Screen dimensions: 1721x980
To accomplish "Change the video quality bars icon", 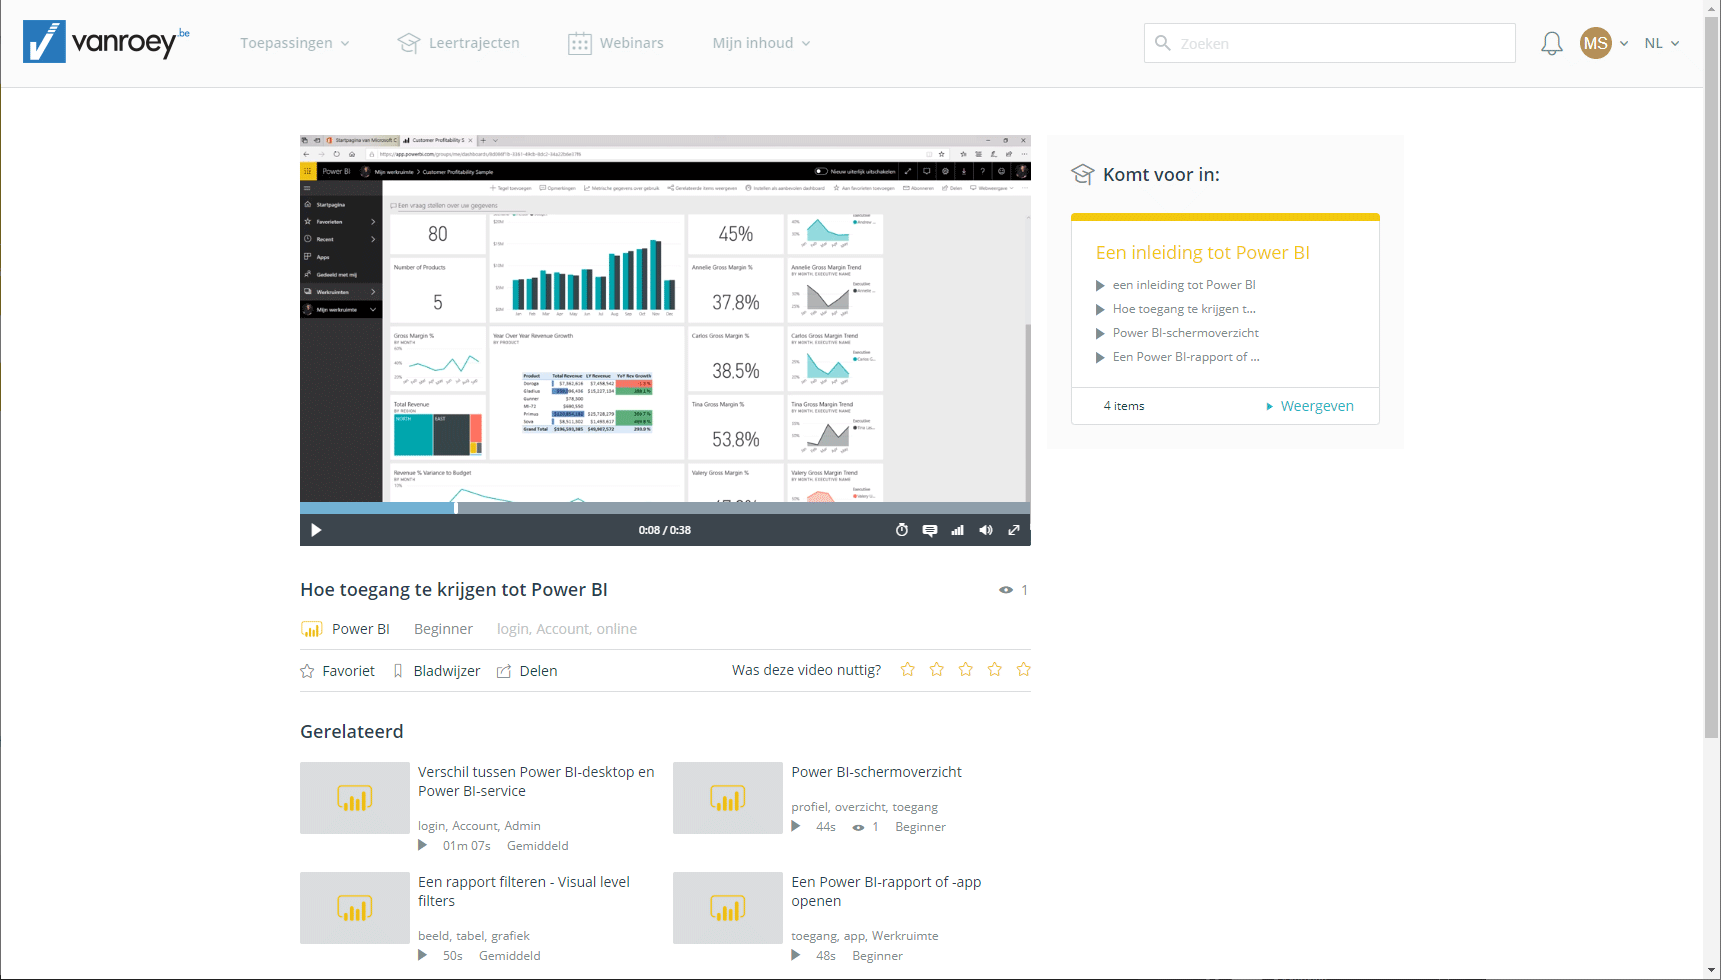I will point(958,530).
